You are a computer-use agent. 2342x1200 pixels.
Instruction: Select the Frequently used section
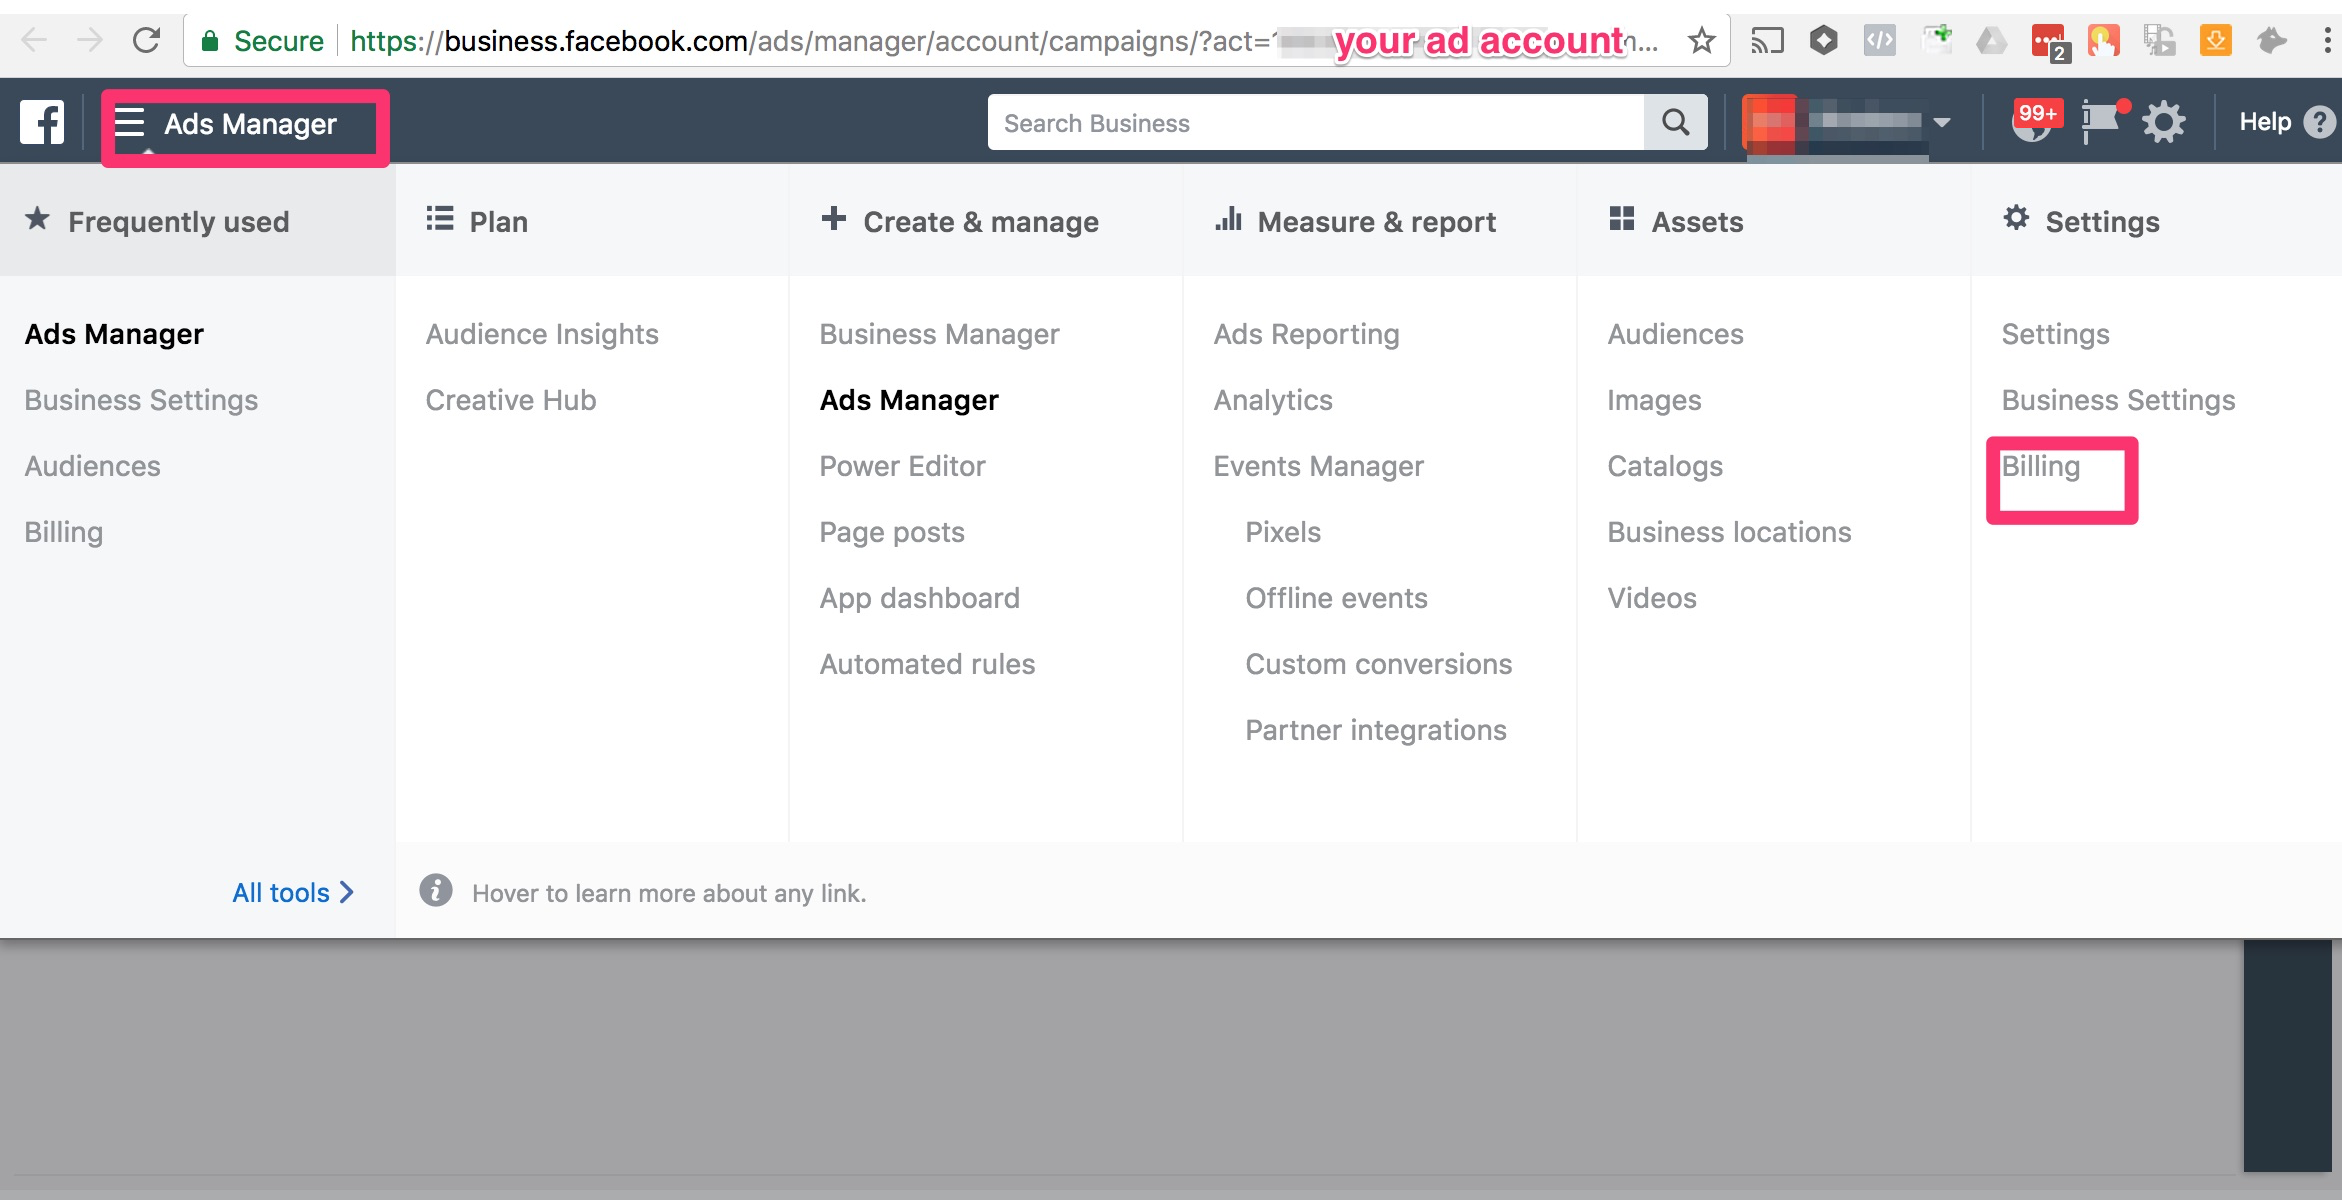pyautogui.click(x=198, y=220)
